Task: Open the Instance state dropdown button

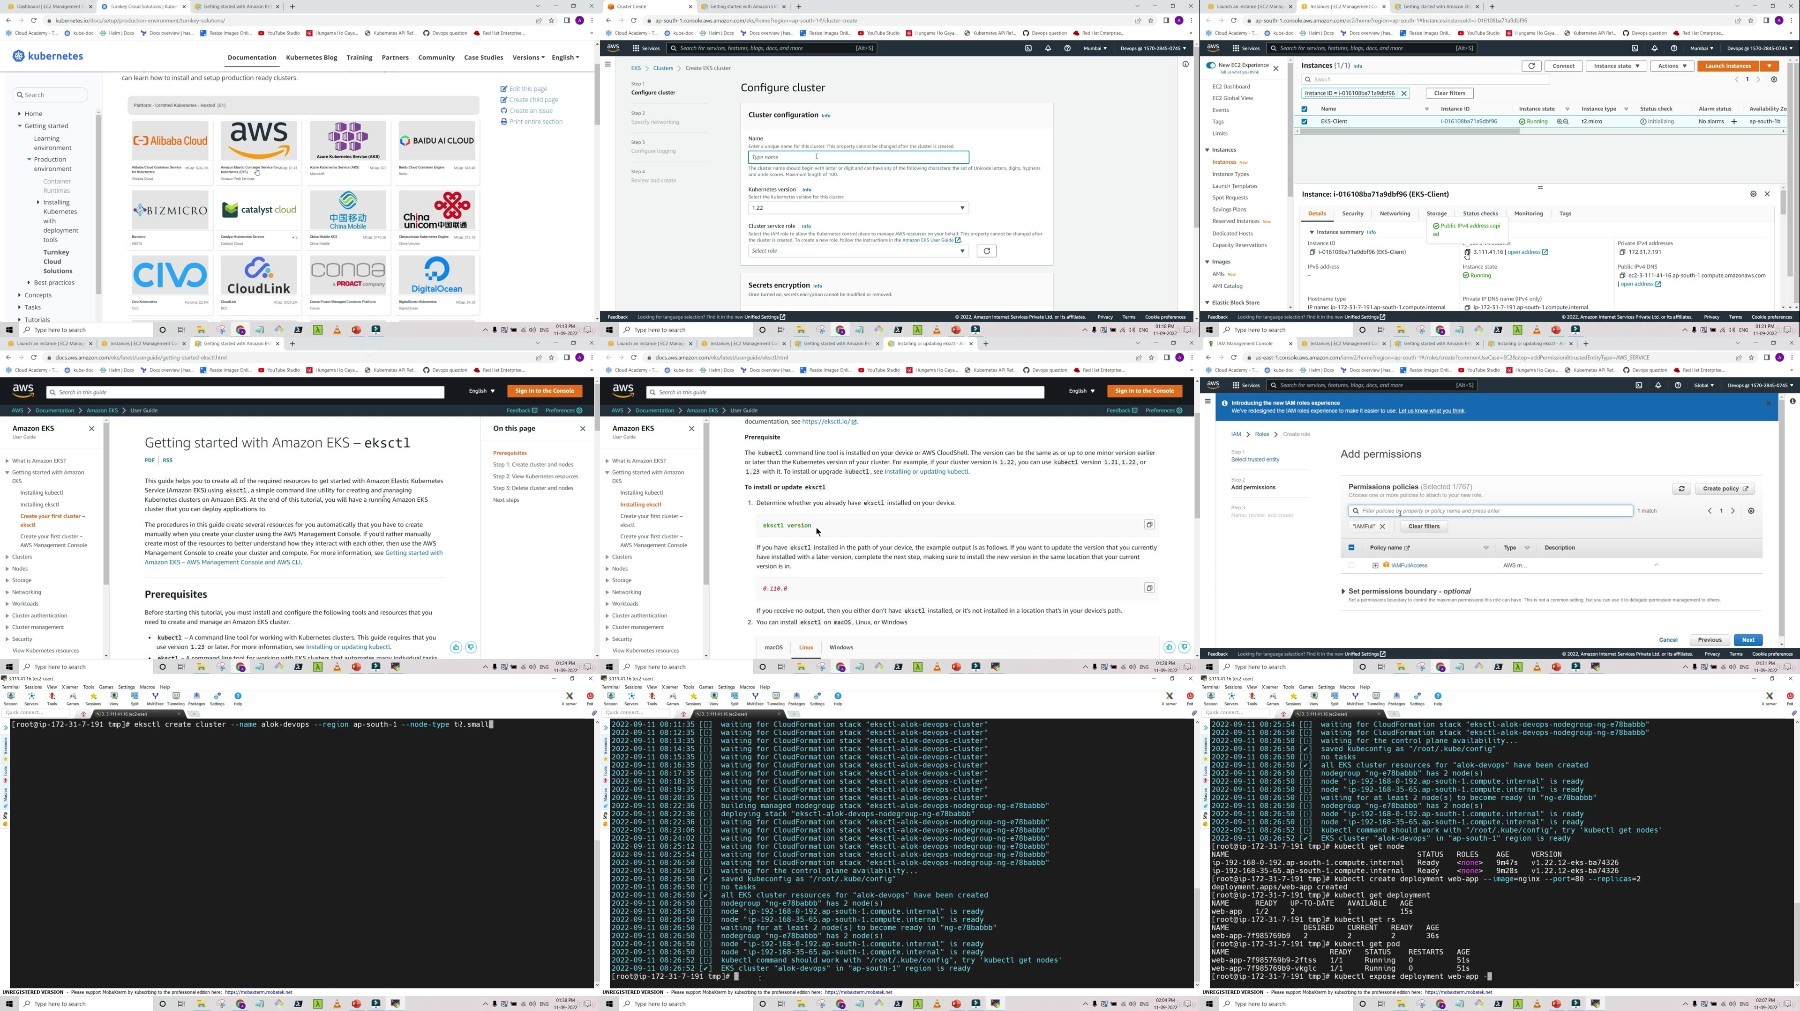Action: tap(1617, 66)
